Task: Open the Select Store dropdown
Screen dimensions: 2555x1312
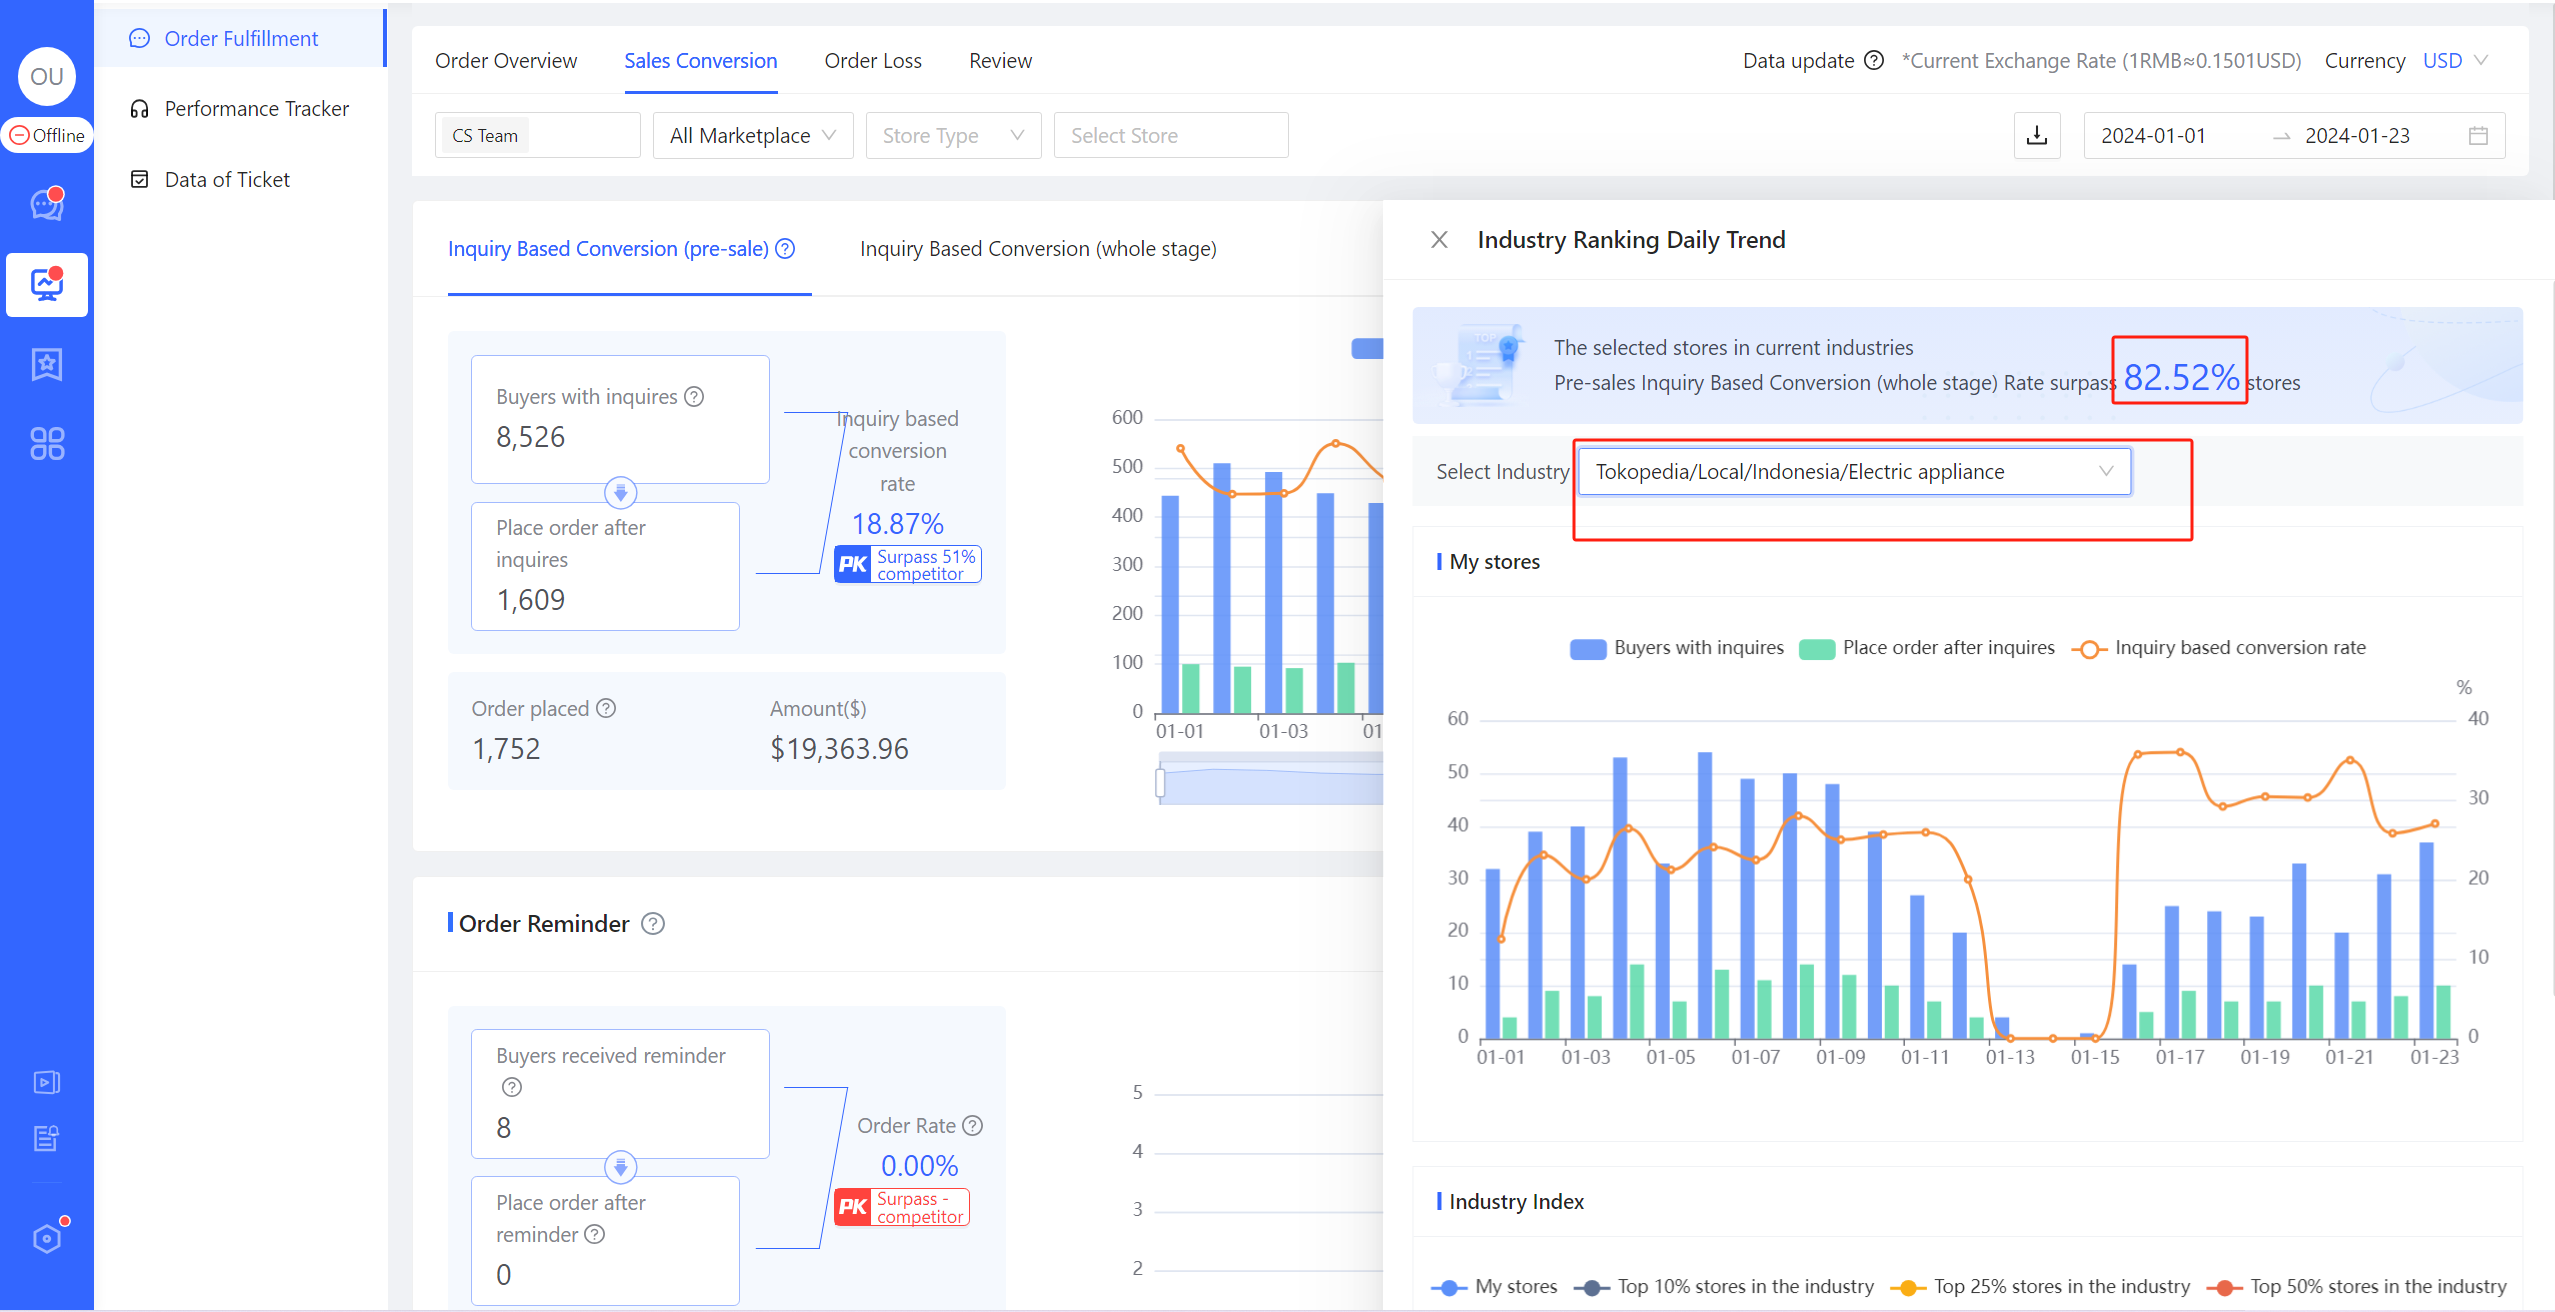Action: point(1171,135)
